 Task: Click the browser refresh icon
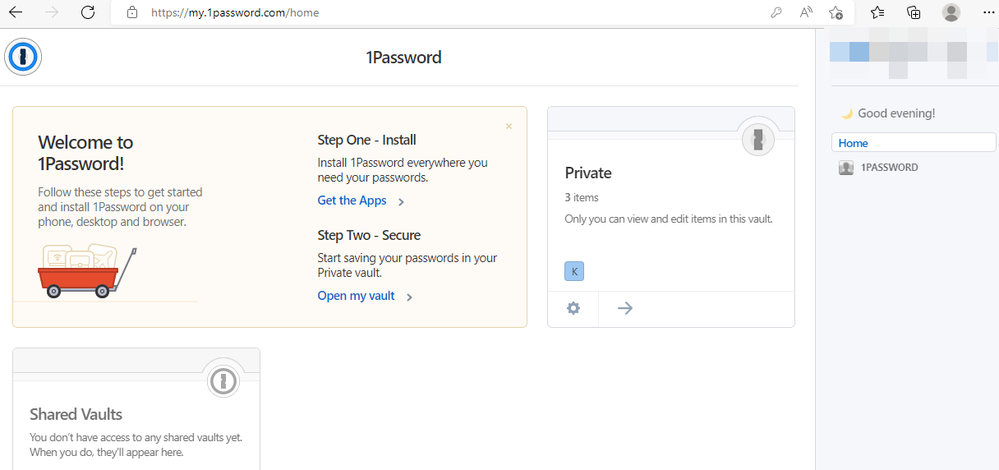click(88, 13)
